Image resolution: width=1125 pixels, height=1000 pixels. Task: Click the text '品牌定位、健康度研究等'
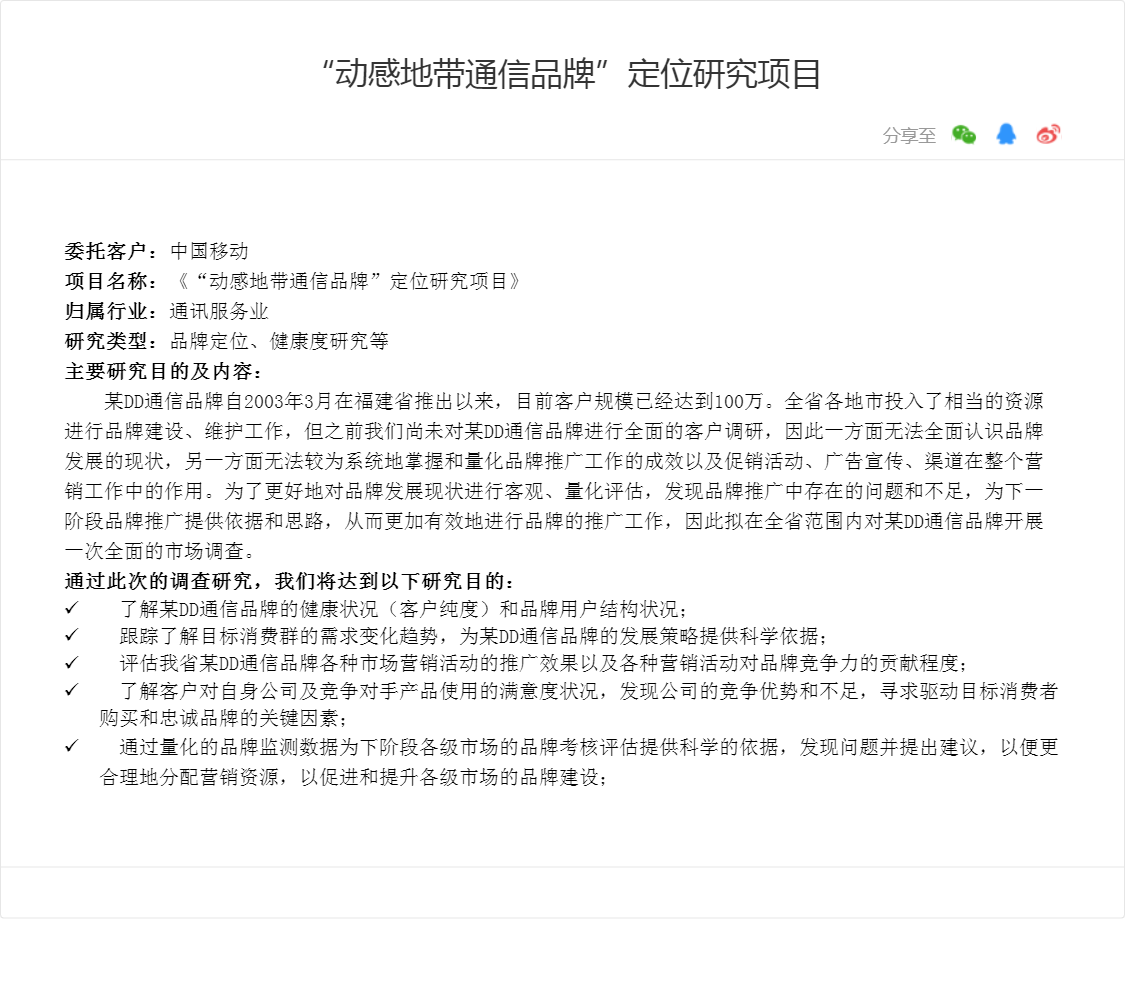click(x=279, y=341)
